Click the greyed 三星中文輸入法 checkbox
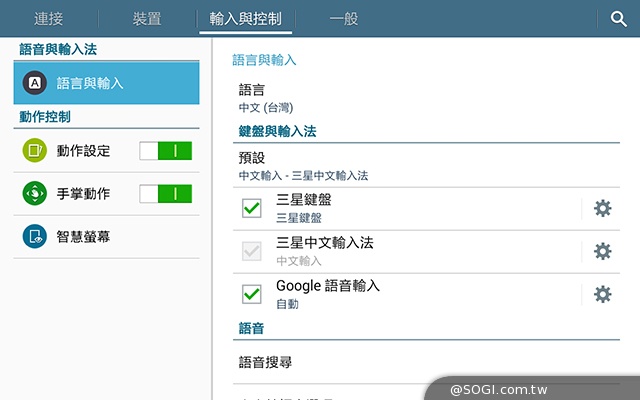 click(x=252, y=251)
